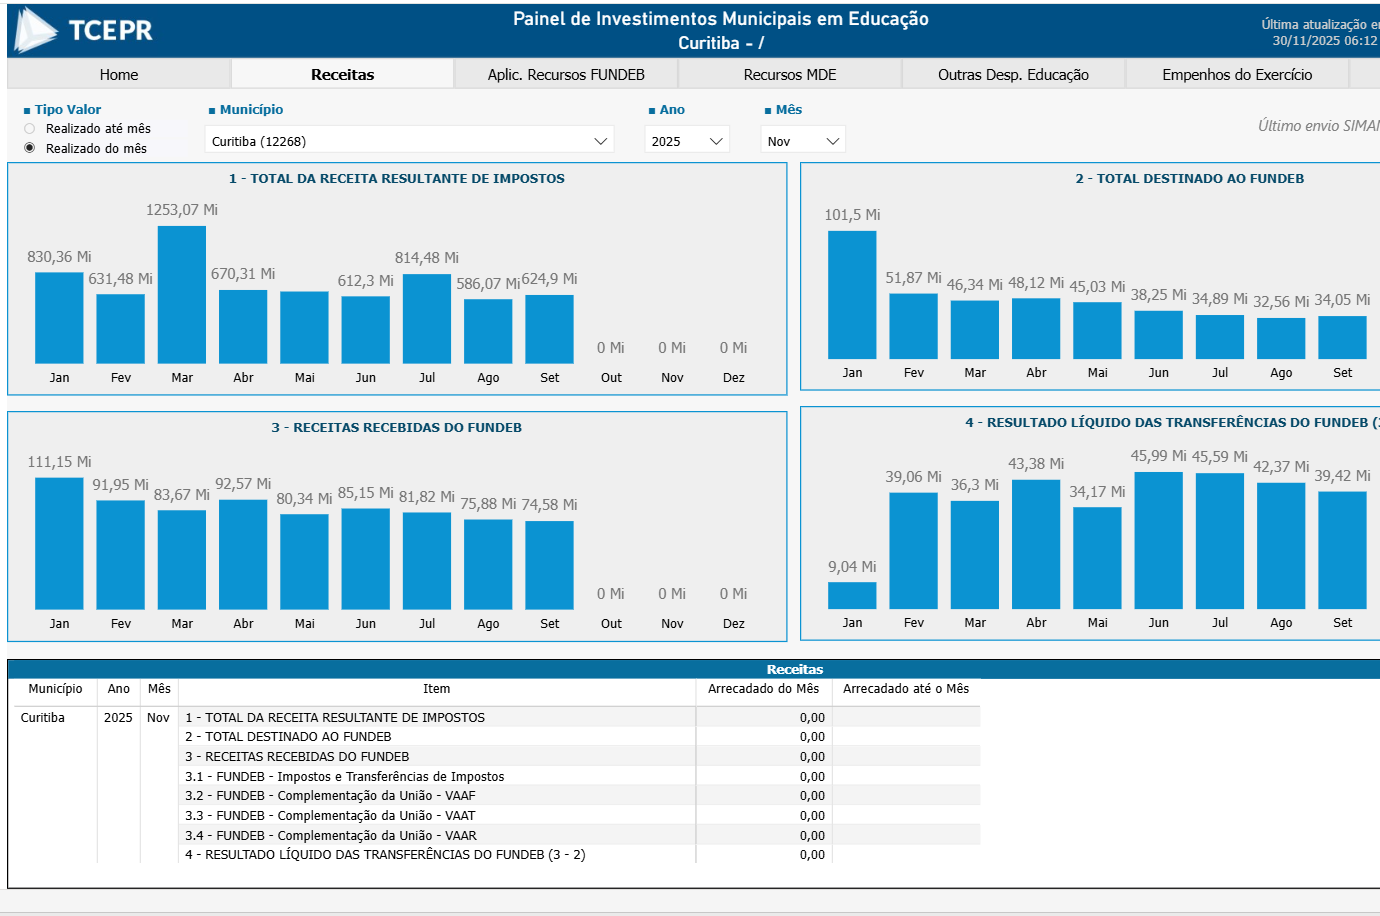The height and width of the screenshot is (916, 1380).
Task: Select row '3.2 - FUNDEB Complementação VAAF'
Action: 330,796
